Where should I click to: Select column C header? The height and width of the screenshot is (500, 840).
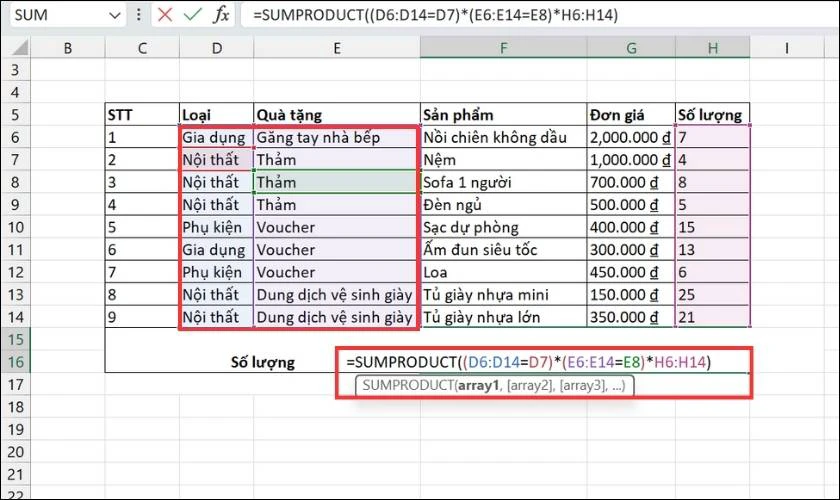coord(142,48)
